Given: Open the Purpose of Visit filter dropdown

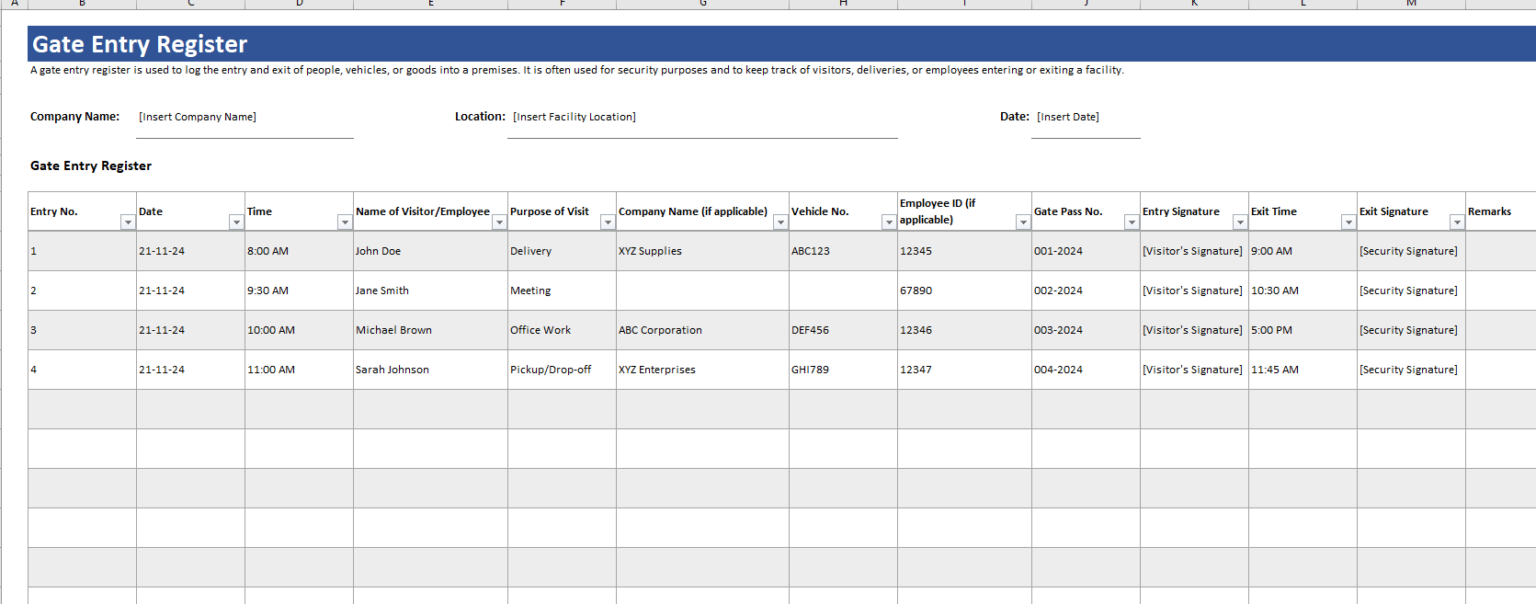Looking at the screenshot, I should (x=608, y=221).
